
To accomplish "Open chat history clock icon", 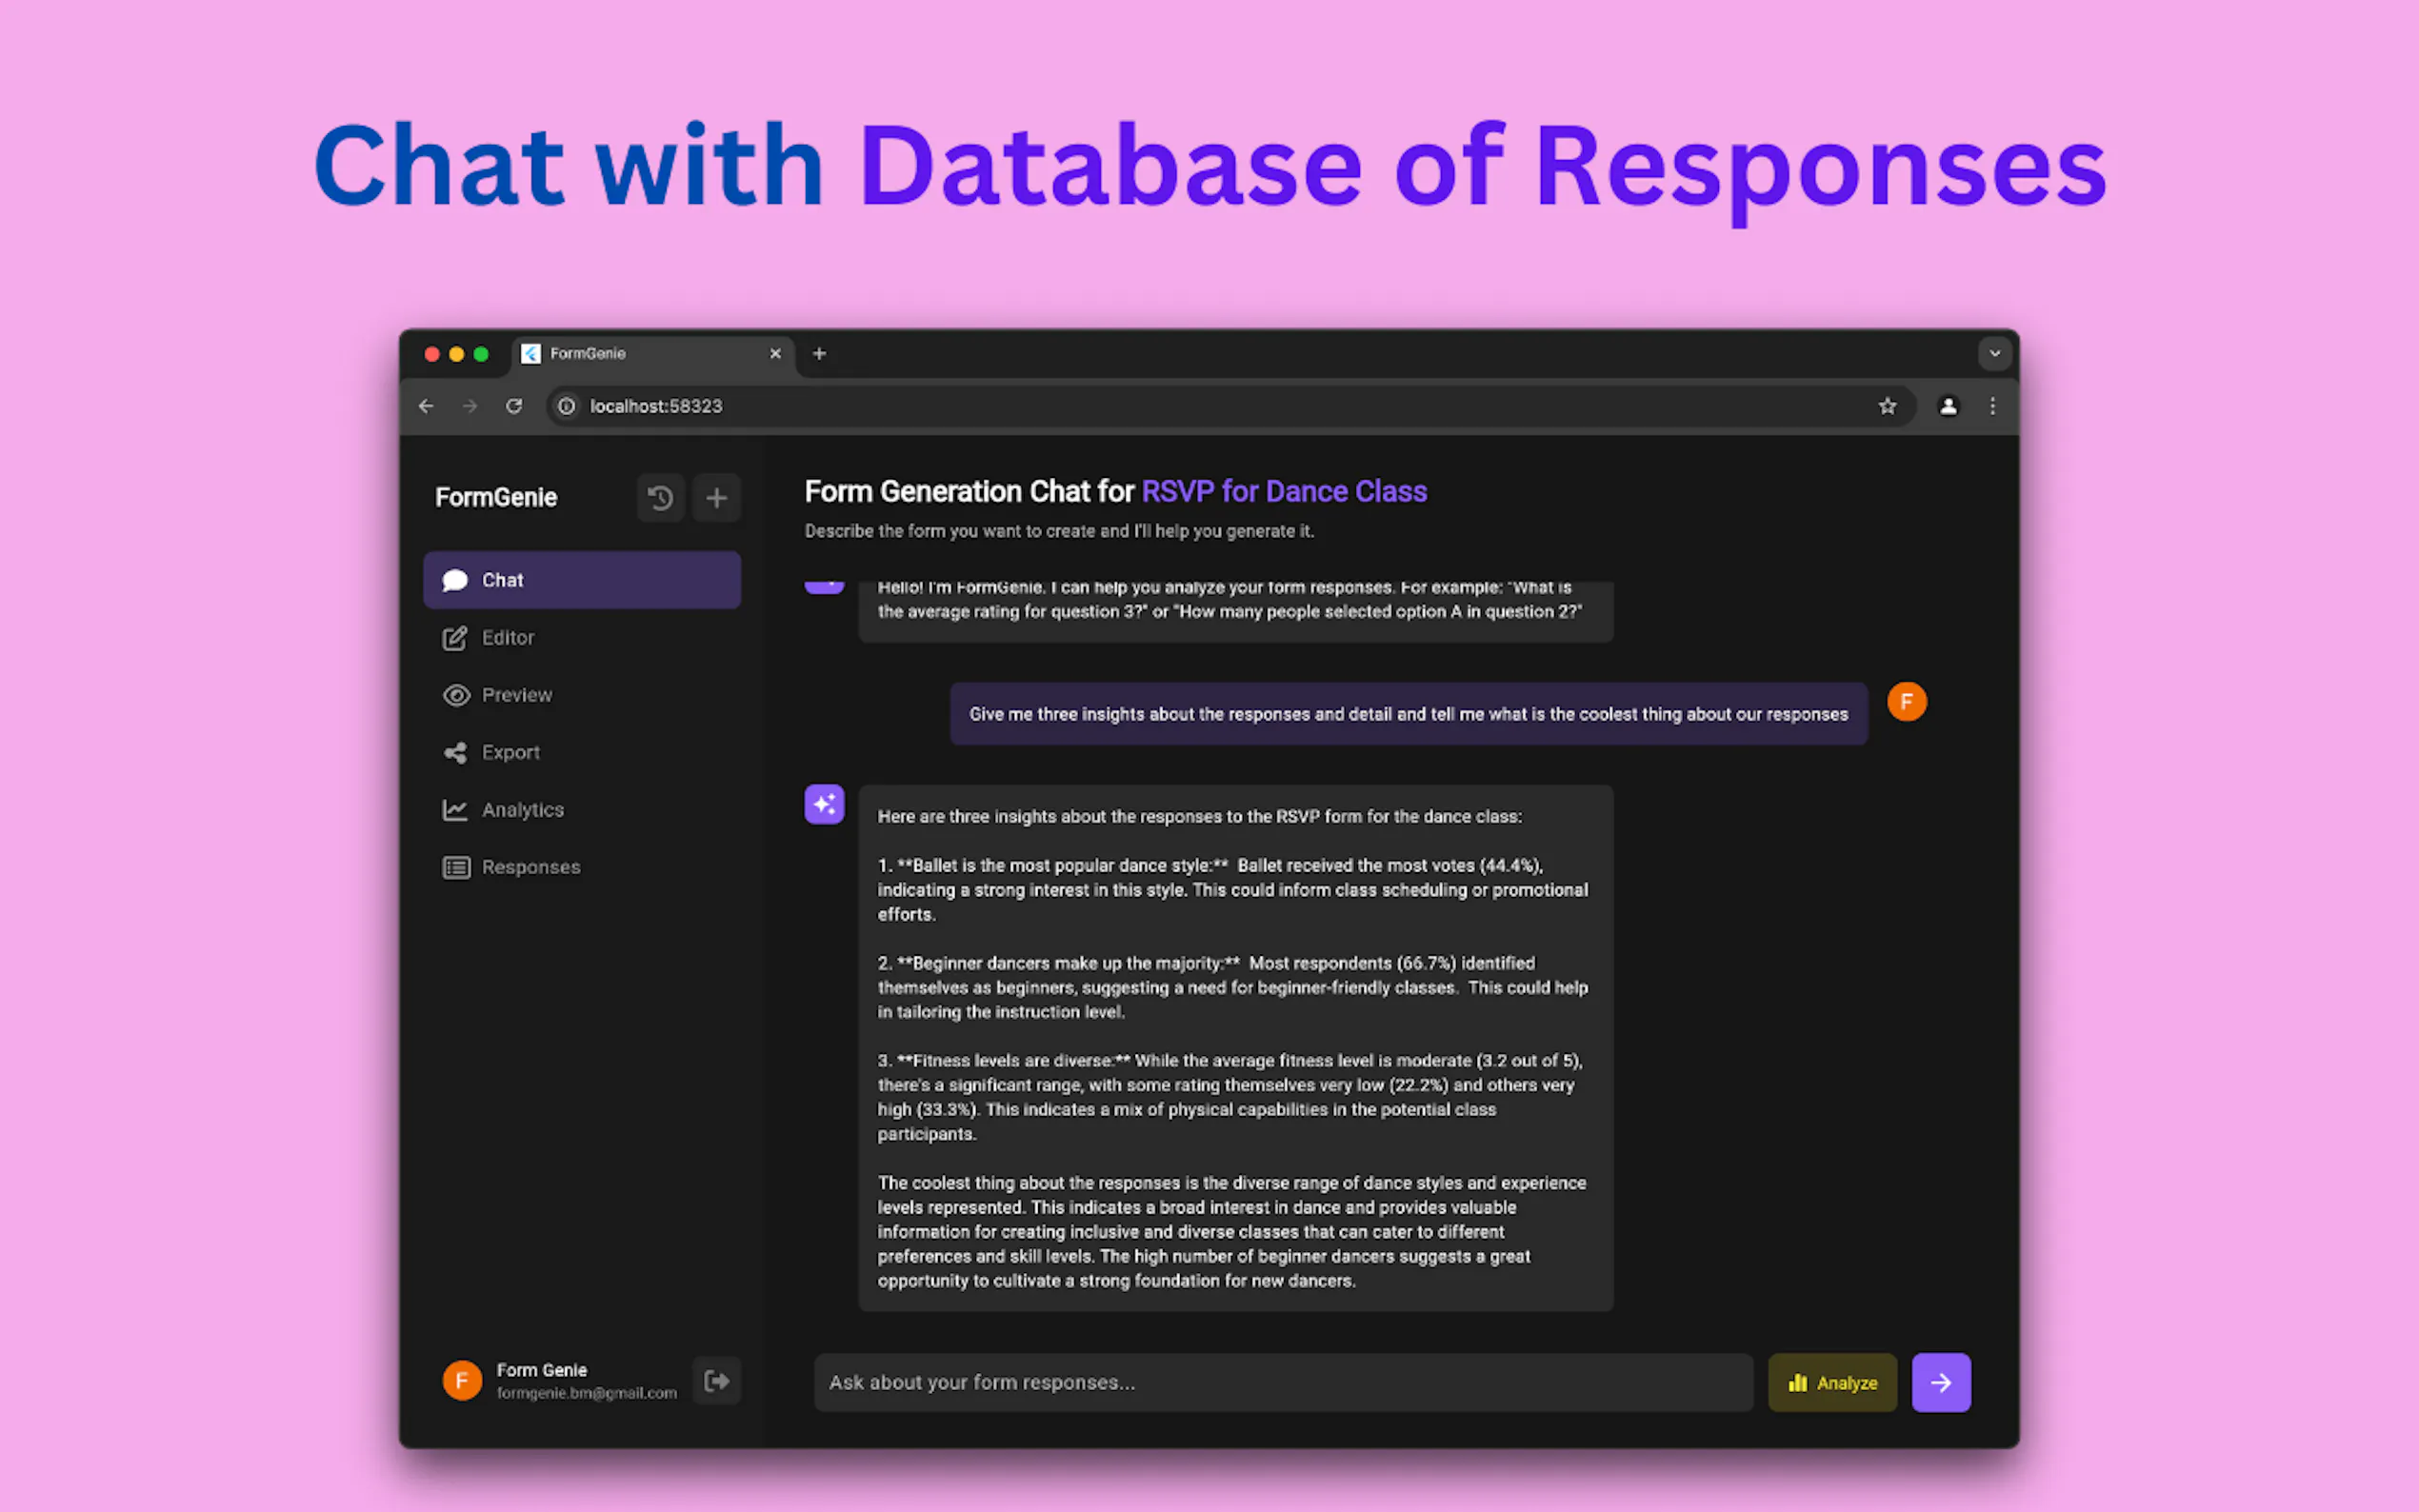I will click(x=660, y=498).
